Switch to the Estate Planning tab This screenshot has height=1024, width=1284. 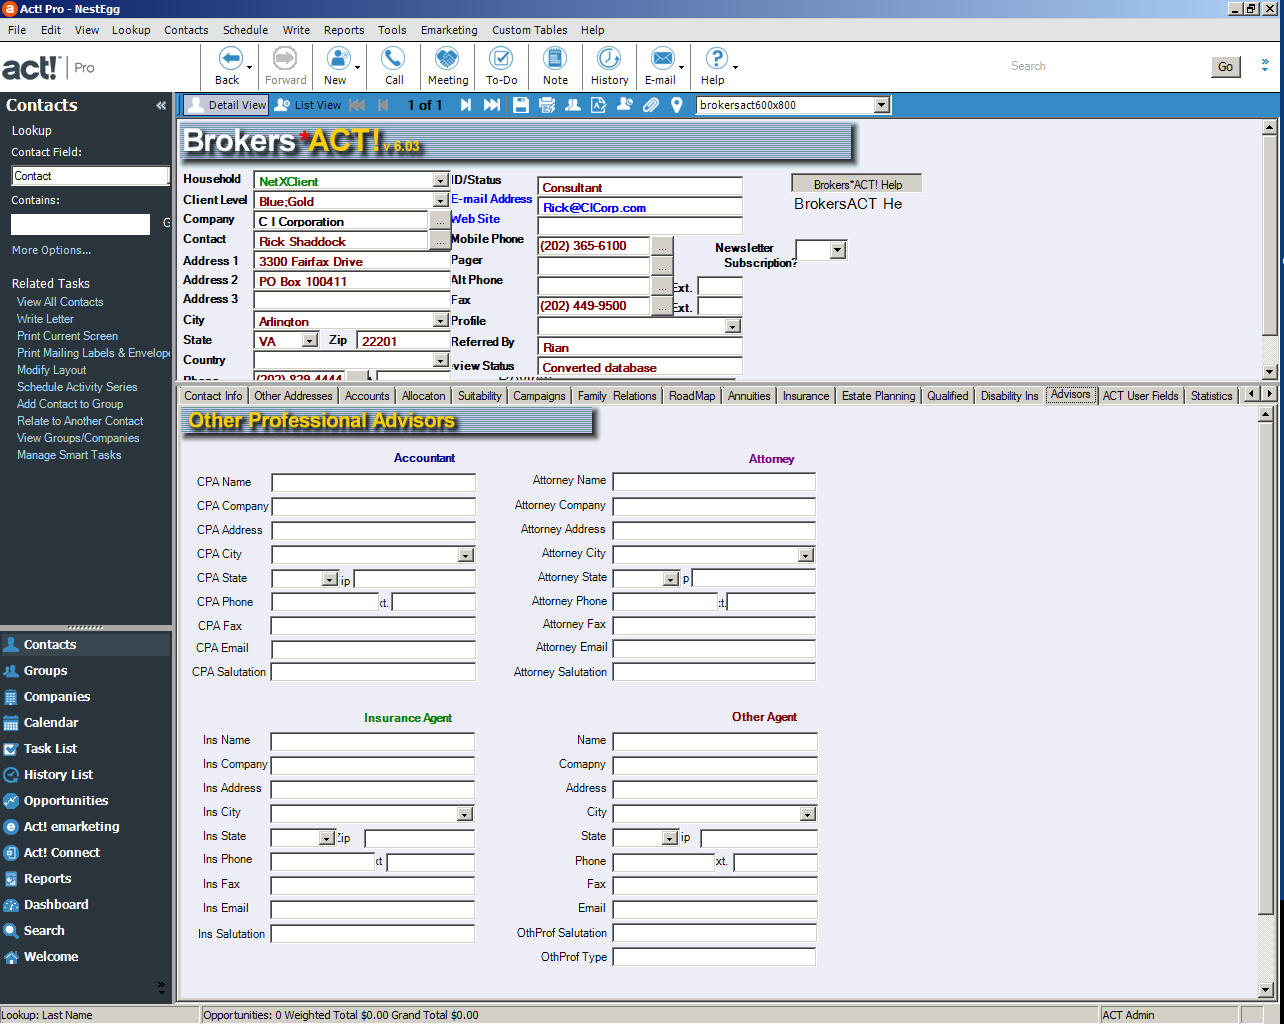tap(878, 396)
